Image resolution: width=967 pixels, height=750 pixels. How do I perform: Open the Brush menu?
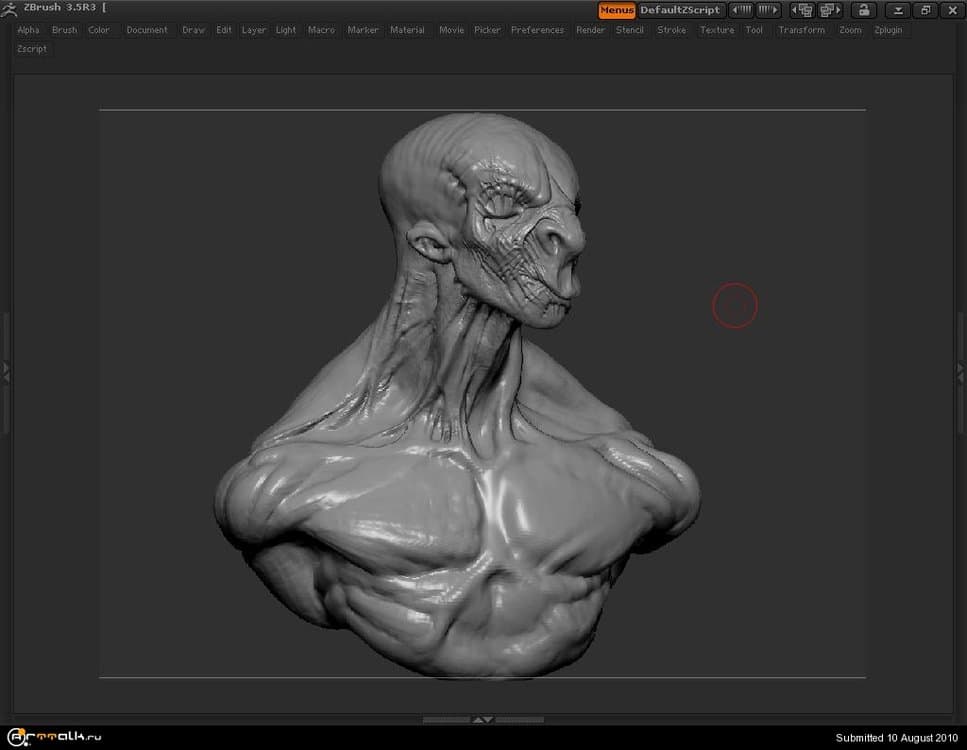[64, 30]
